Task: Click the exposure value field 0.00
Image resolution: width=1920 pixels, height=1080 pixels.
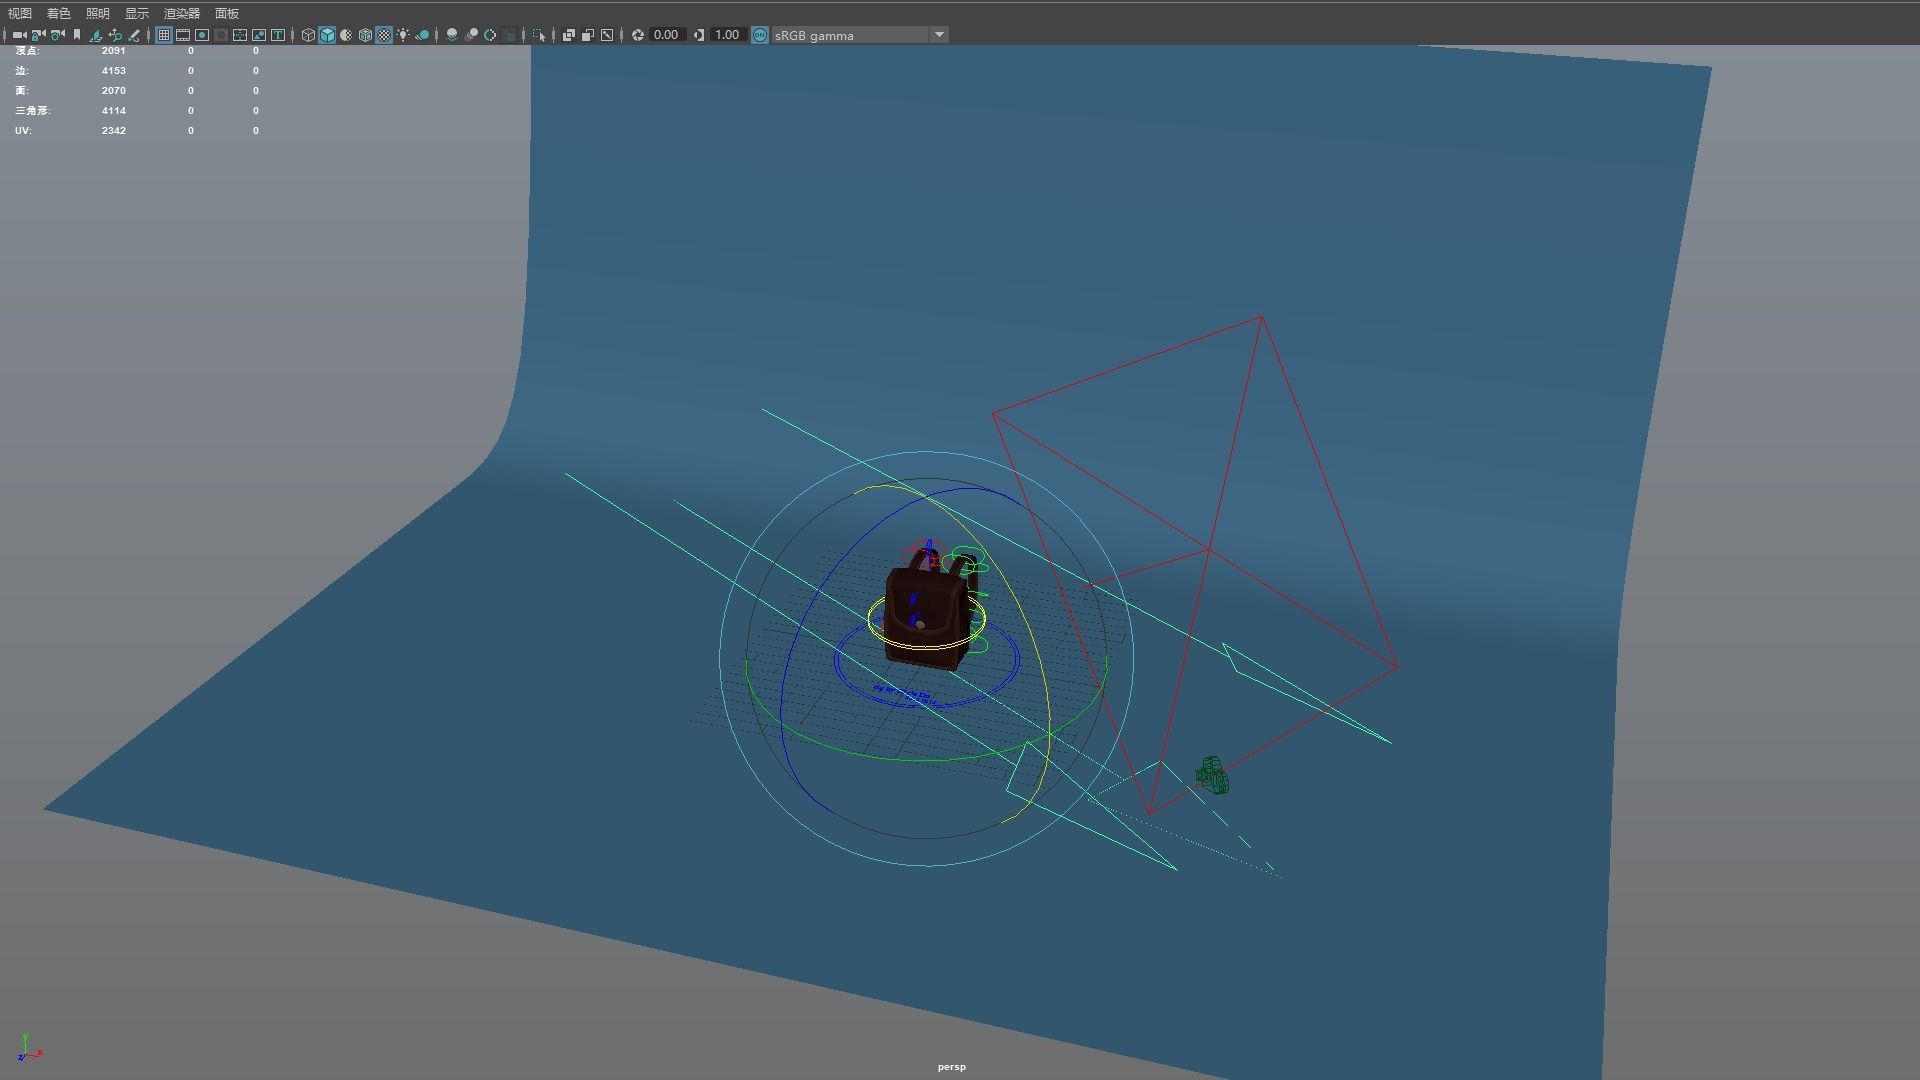Action: 665,35
